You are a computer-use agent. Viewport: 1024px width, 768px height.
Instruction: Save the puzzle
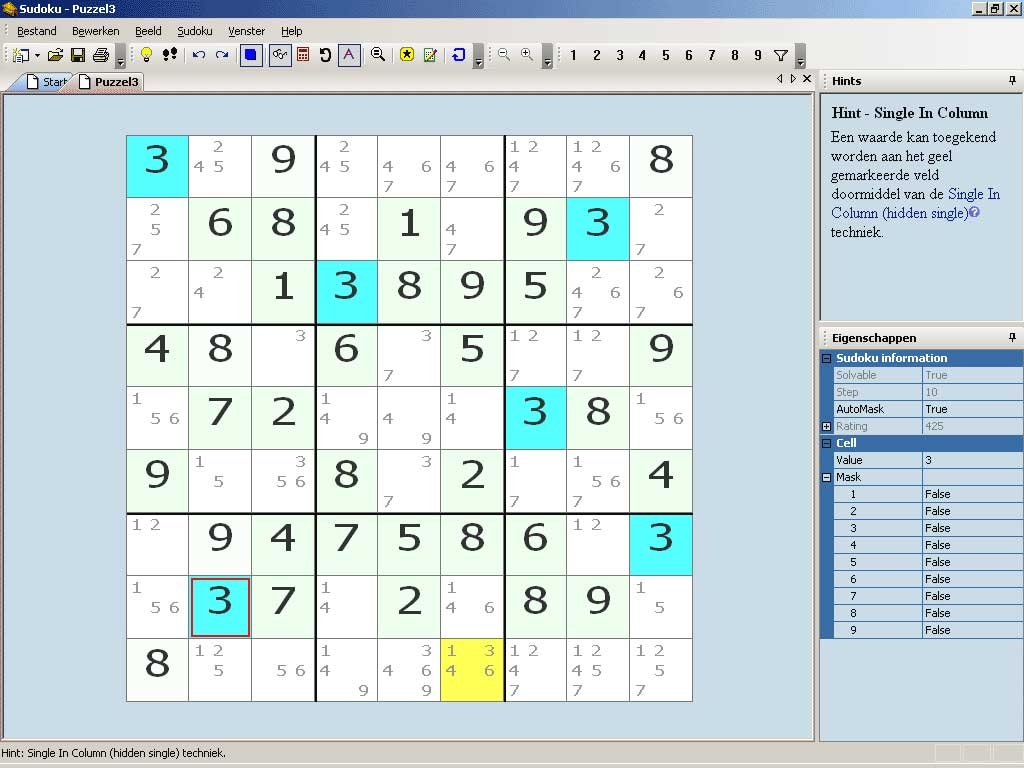pos(78,55)
